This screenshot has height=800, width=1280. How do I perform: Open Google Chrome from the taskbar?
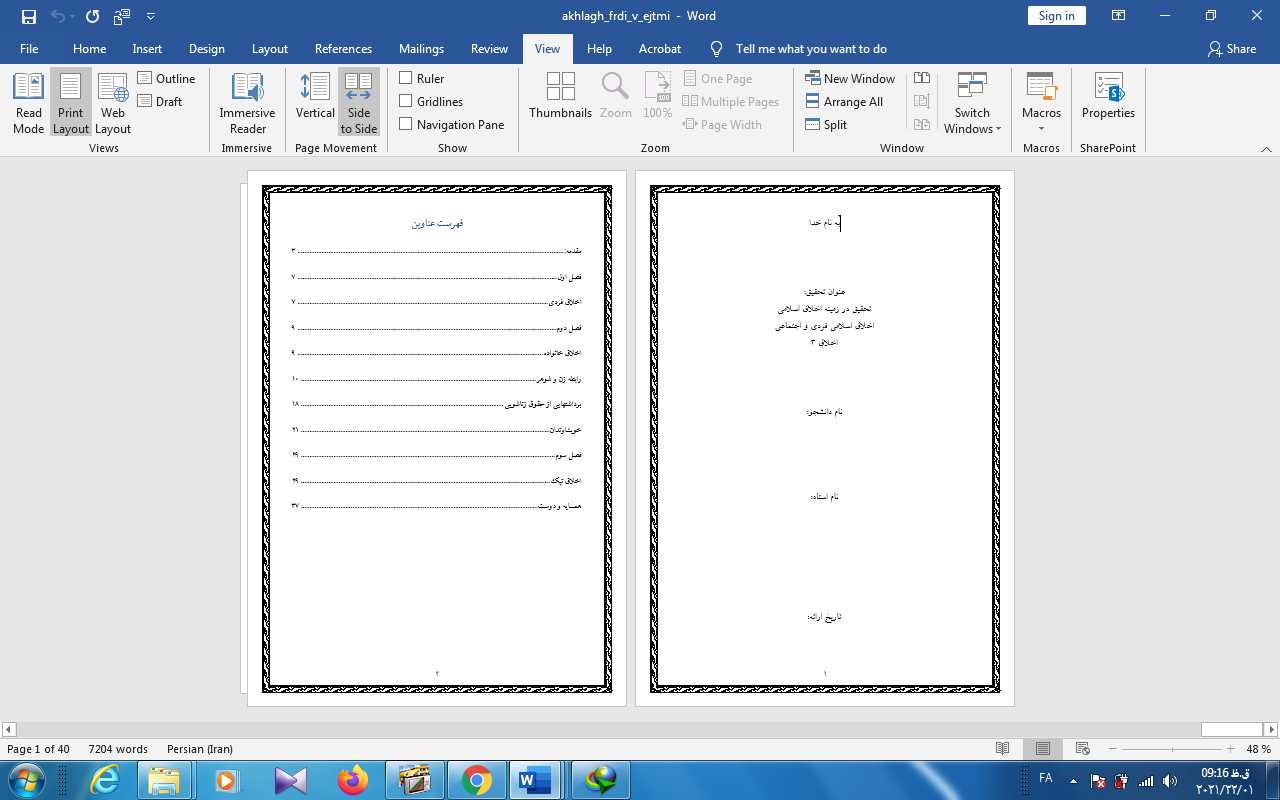pyautogui.click(x=477, y=780)
